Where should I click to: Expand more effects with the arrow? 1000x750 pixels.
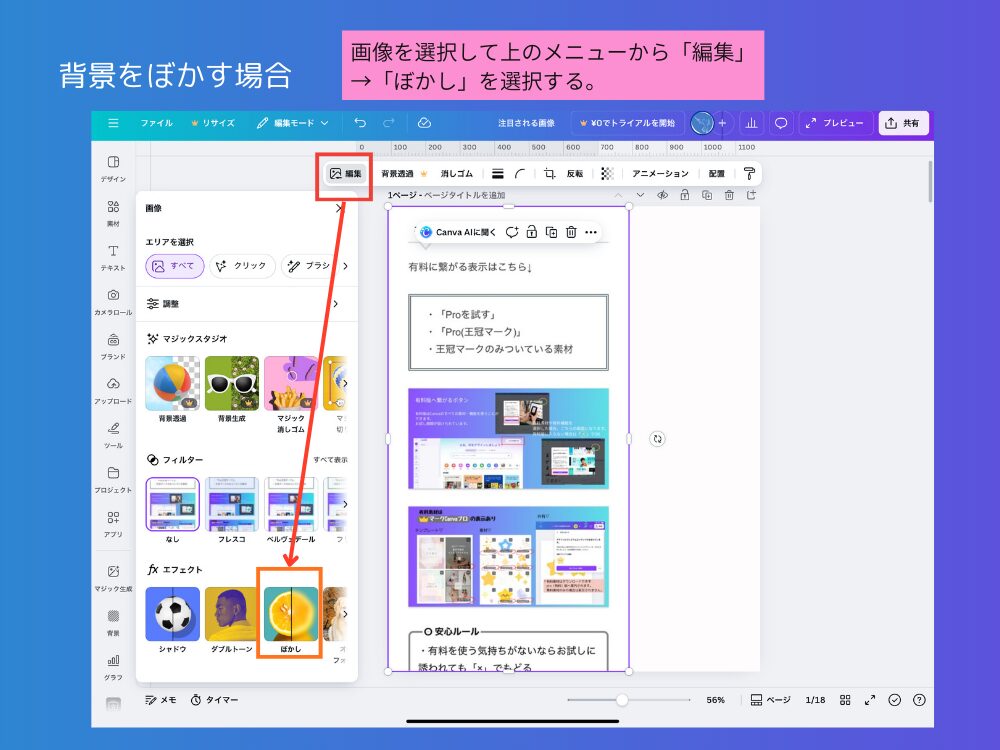coord(345,613)
